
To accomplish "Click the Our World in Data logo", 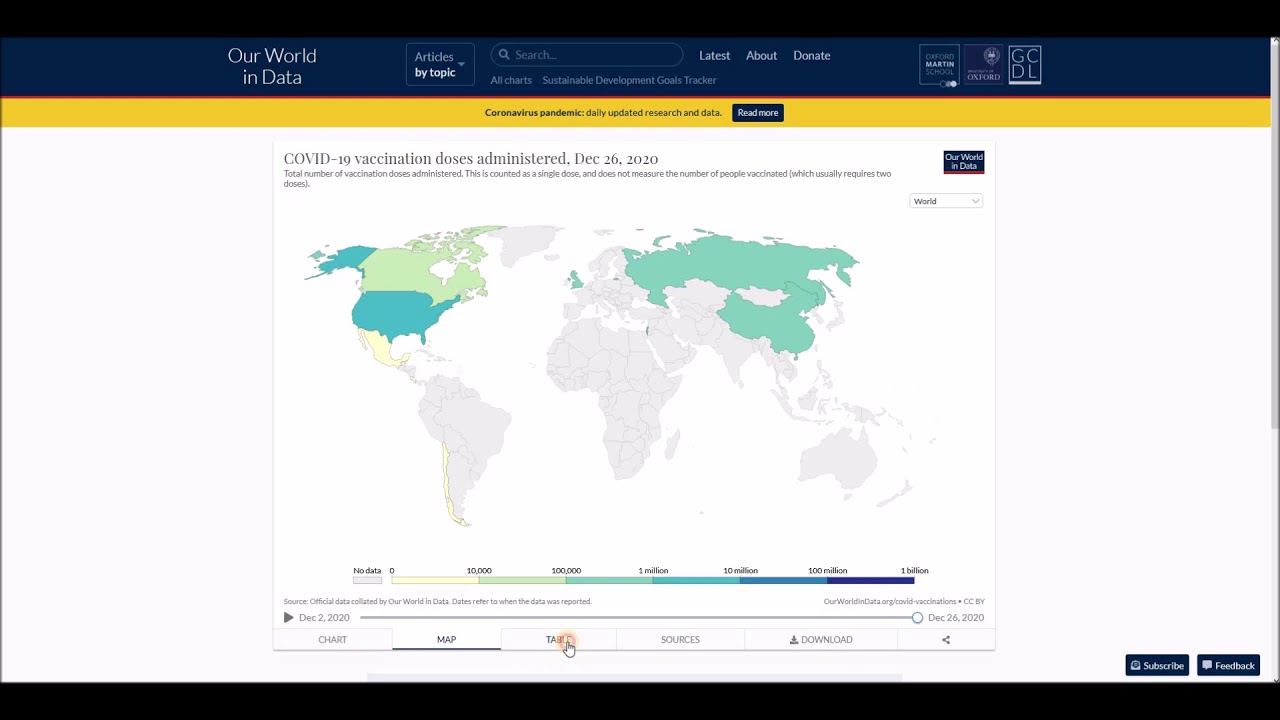I will click(x=272, y=66).
